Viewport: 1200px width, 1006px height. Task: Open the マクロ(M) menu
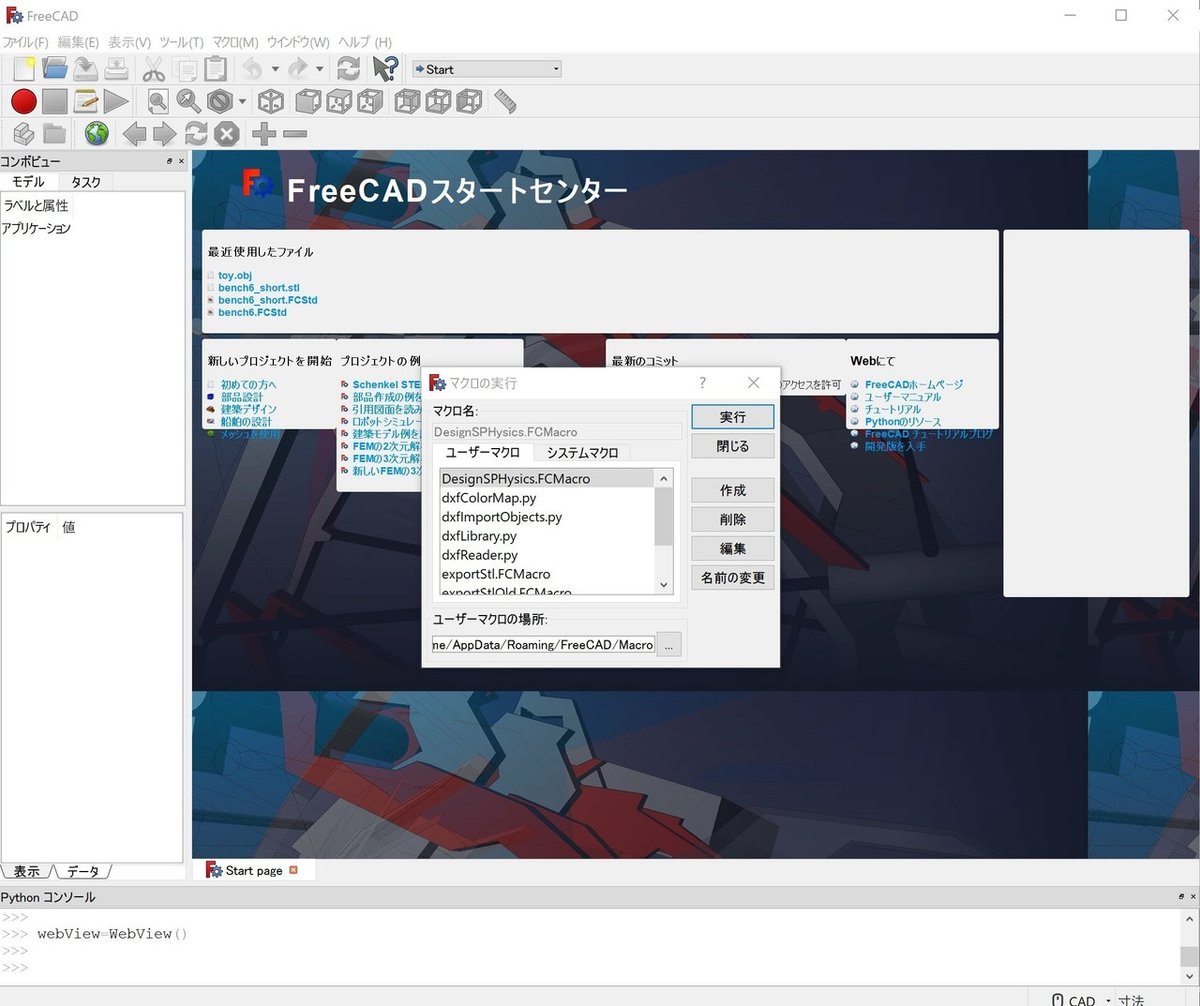(x=235, y=42)
